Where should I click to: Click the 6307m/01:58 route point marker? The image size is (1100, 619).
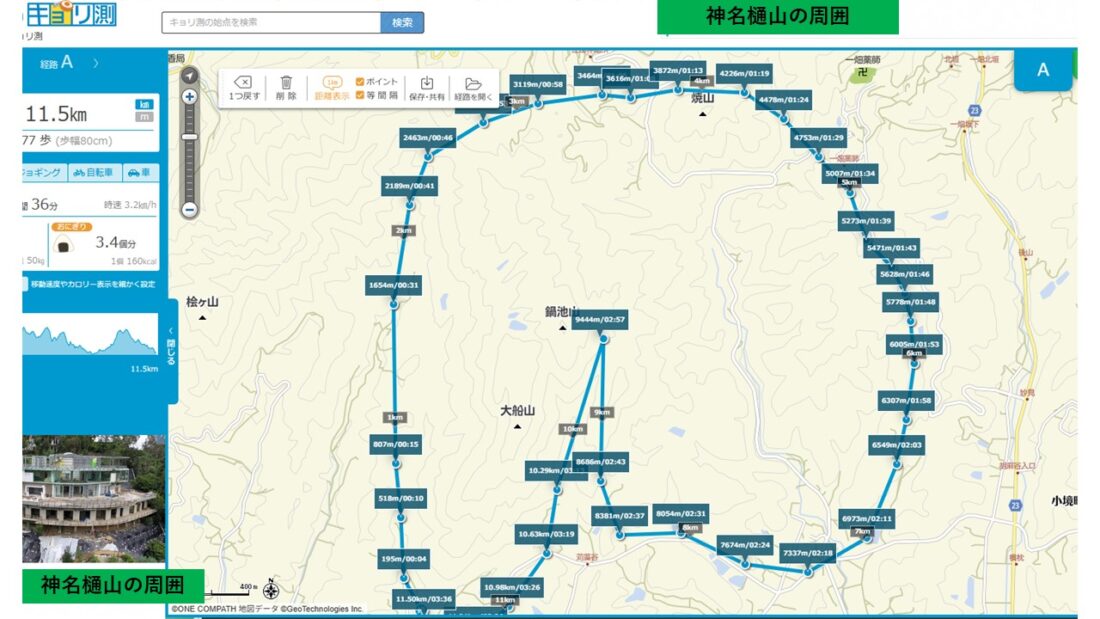pyautogui.click(x=906, y=401)
